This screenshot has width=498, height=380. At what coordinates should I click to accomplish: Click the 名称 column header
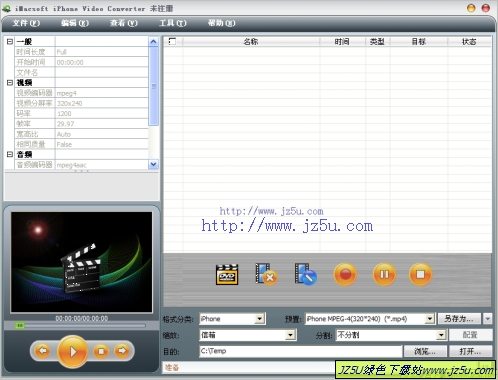(251, 41)
